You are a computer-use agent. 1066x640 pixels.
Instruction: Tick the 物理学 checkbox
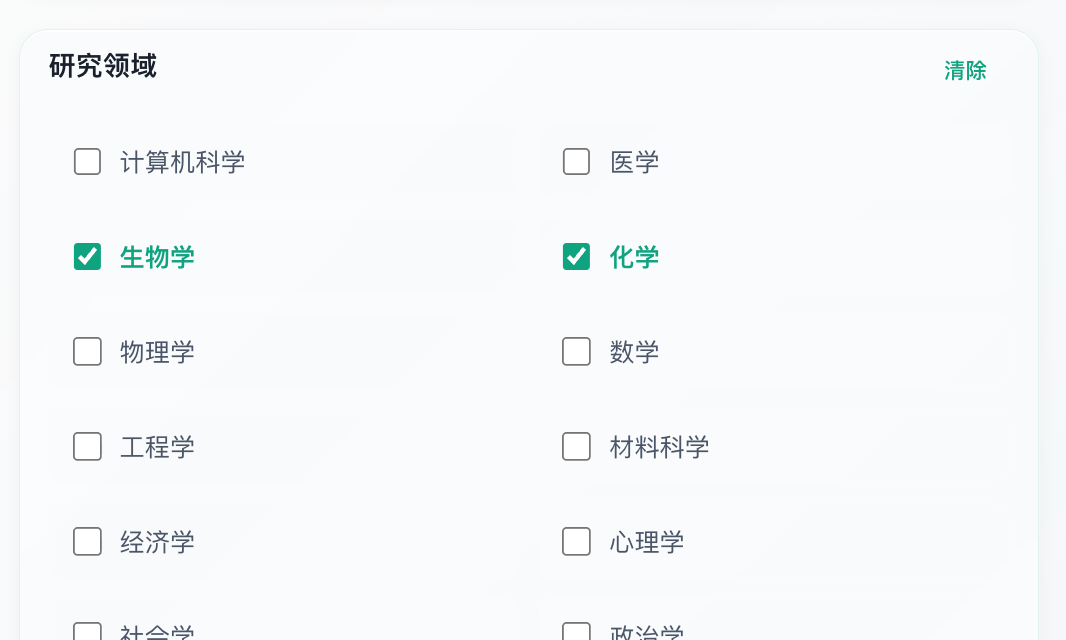[88, 352]
